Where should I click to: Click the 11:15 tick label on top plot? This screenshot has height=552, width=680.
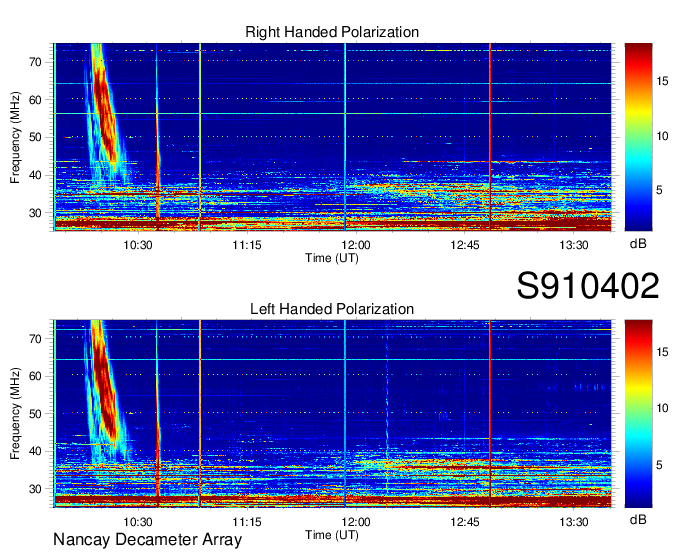point(247,245)
